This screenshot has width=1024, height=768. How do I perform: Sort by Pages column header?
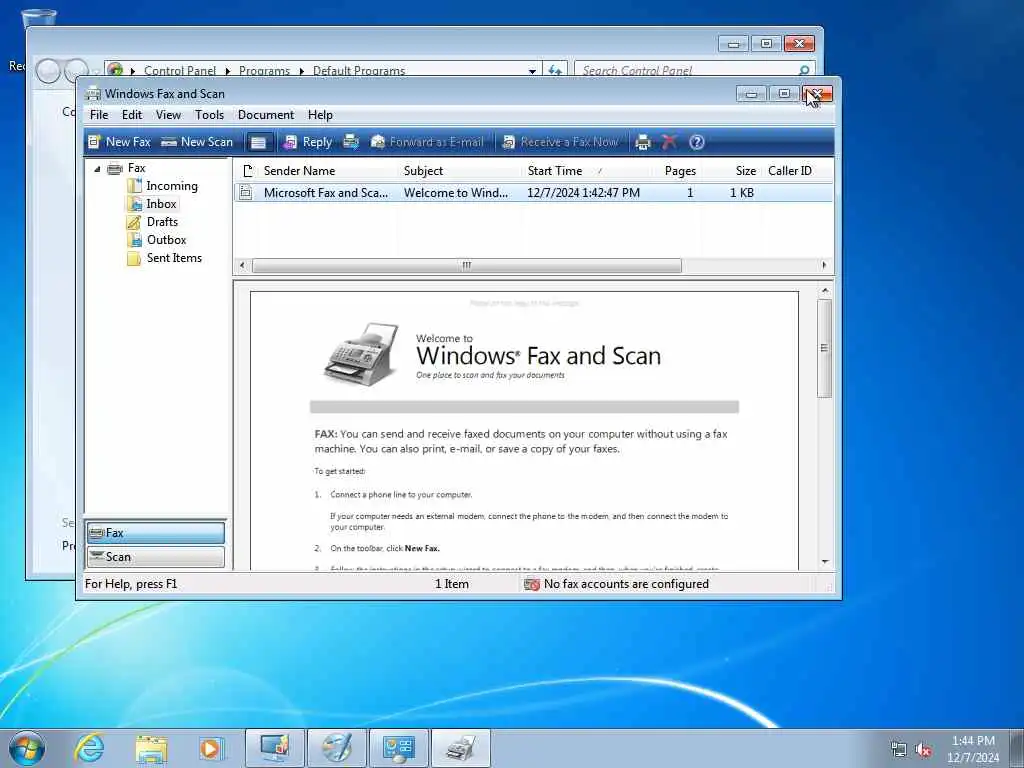[680, 171]
